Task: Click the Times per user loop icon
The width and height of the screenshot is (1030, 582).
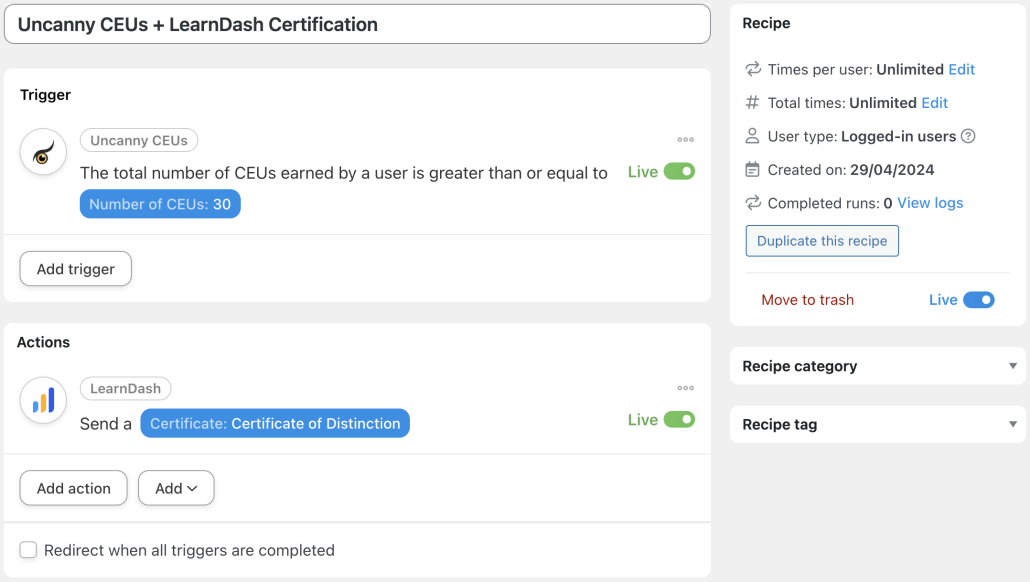Action: 751,69
